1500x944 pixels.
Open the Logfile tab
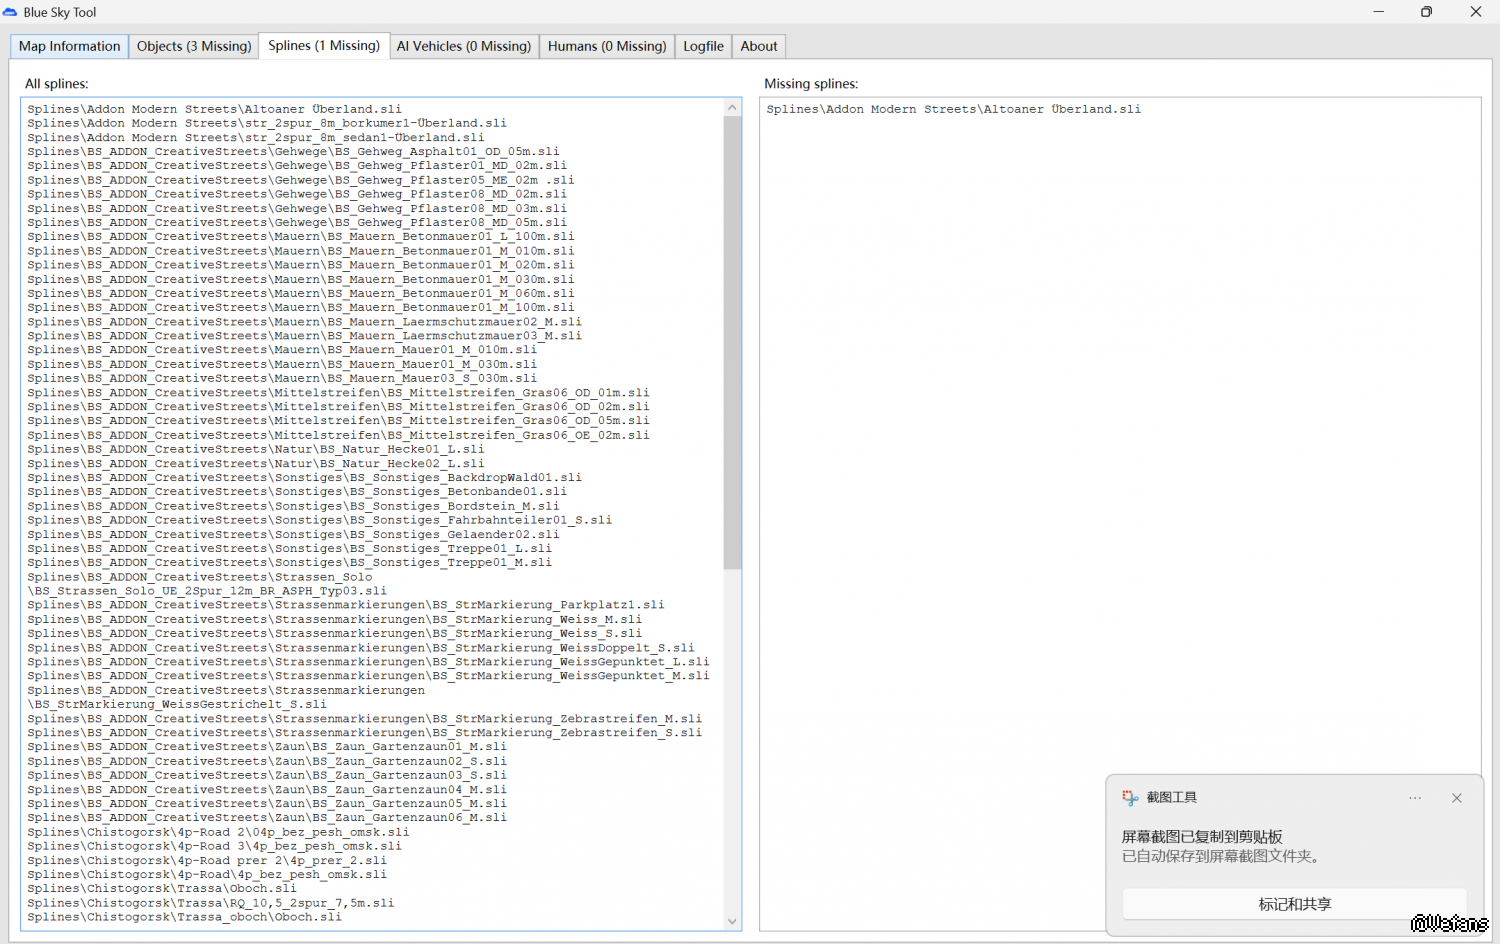pyautogui.click(x=703, y=46)
